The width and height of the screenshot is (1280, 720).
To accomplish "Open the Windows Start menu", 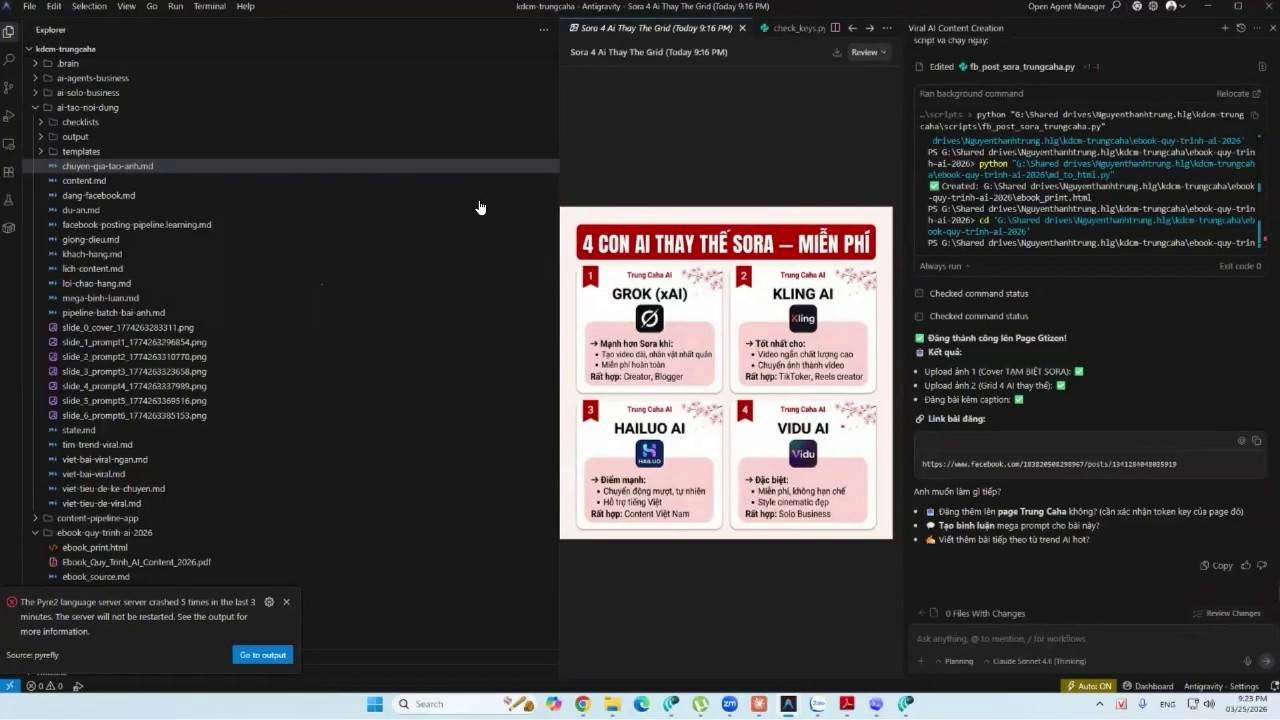I will pyautogui.click(x=375, y=704).
